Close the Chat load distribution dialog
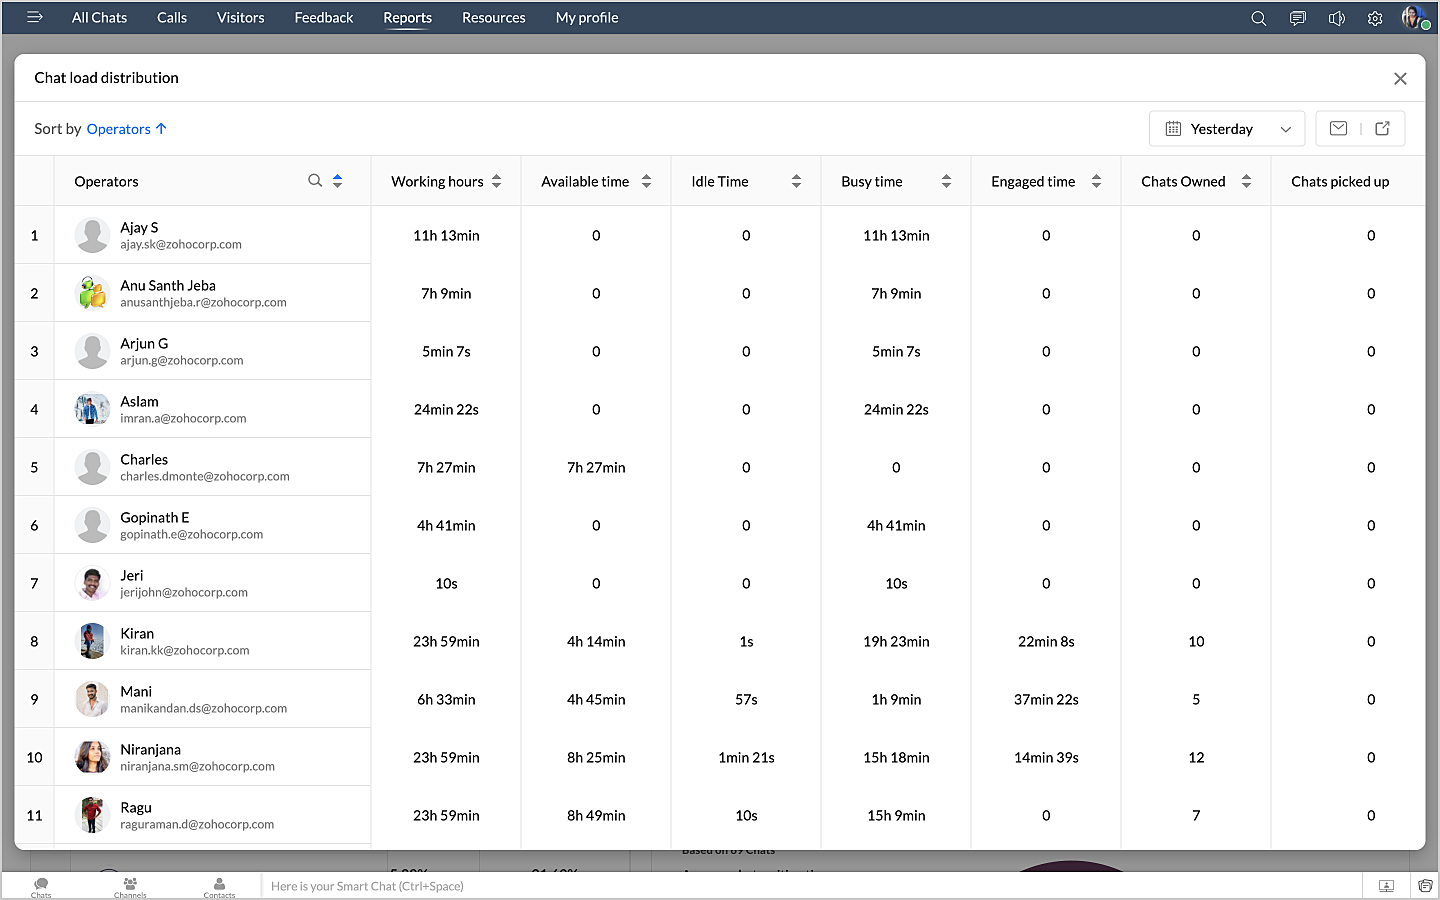This screenshot has width=1440, height=900. pyautogui.click(x=1400, y=79)
